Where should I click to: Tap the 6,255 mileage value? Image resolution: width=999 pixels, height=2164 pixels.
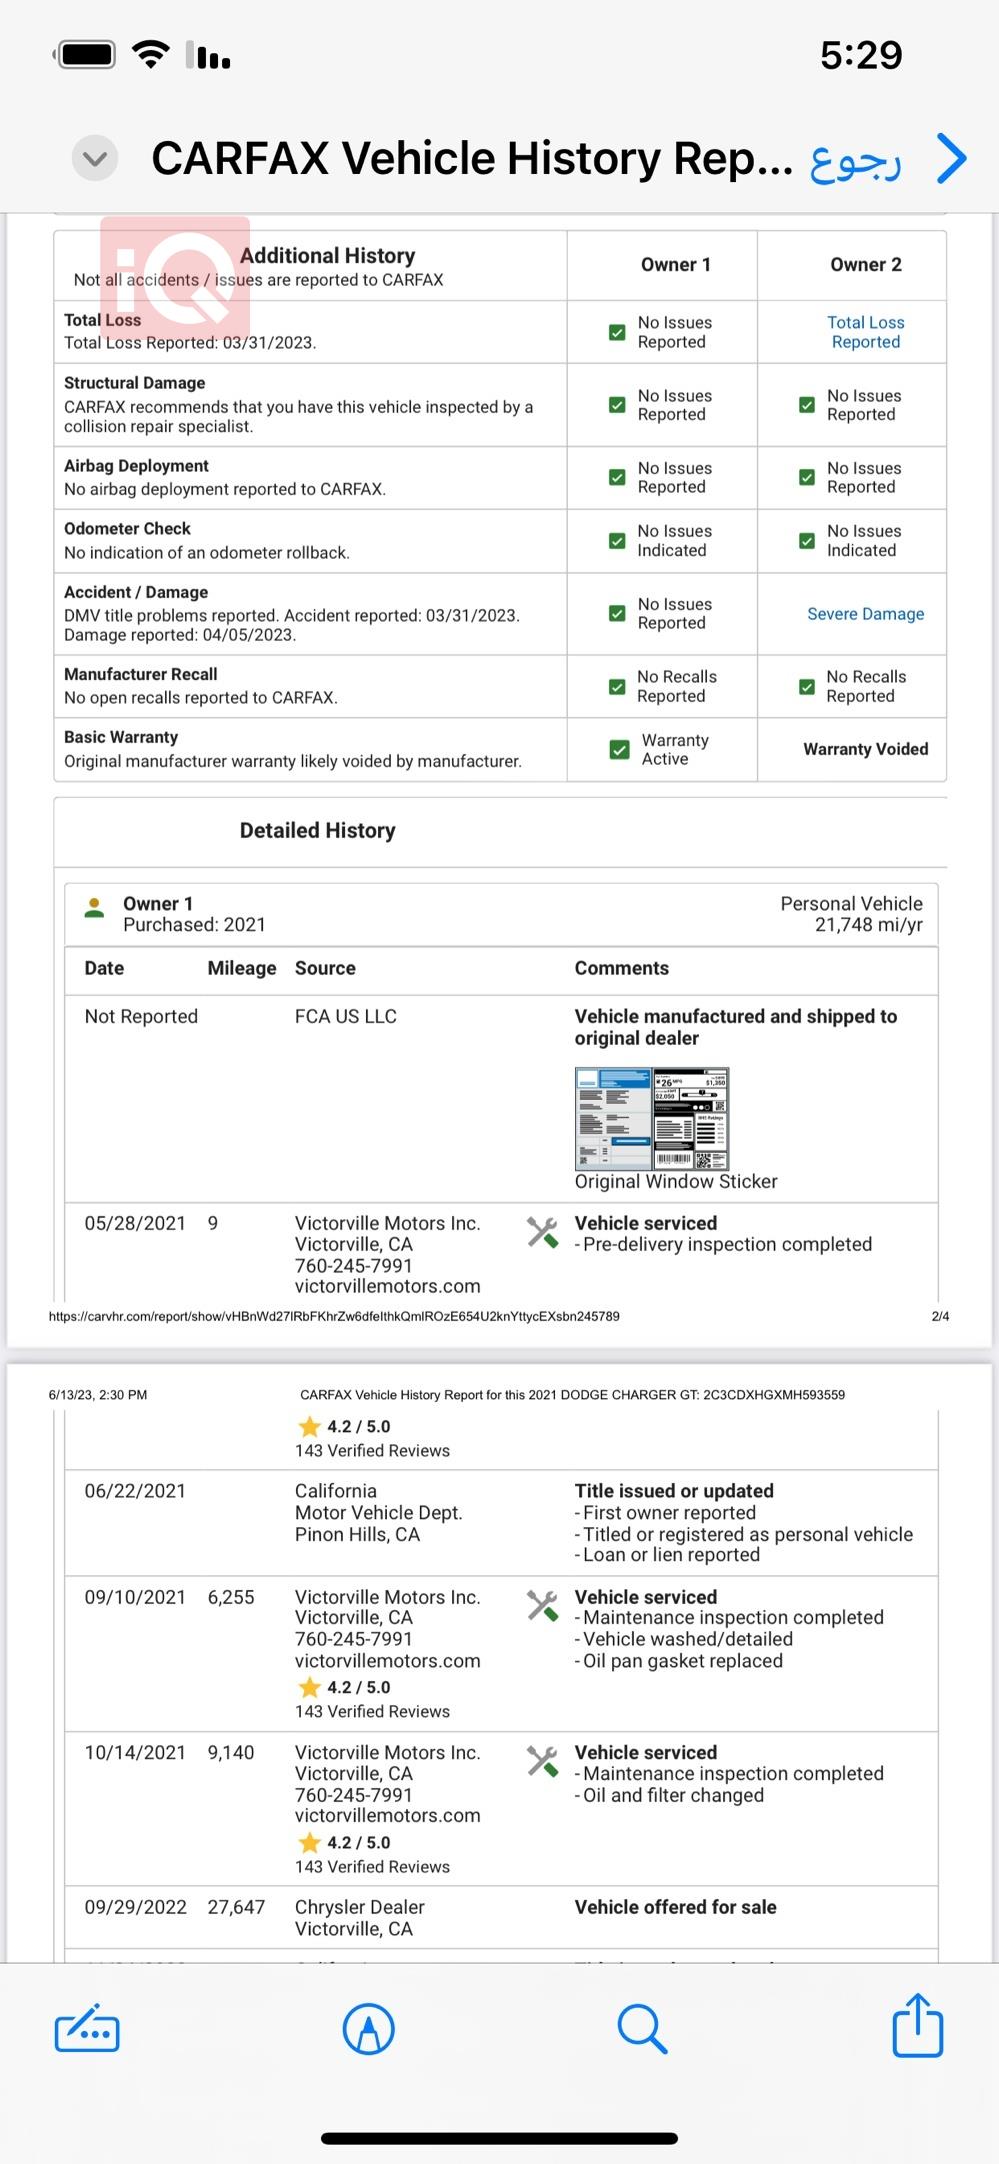pyautogui.click(x=231, y=1597)
